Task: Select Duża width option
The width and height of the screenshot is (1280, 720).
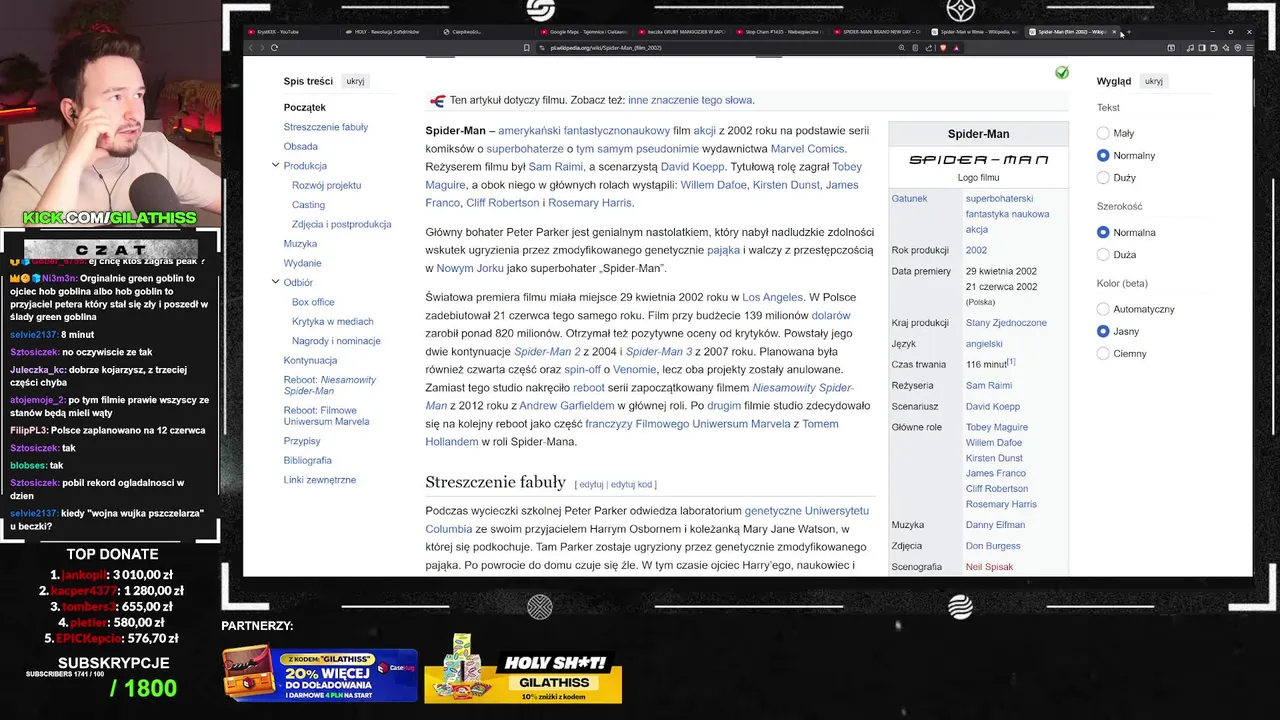Action: (1103, 255)
